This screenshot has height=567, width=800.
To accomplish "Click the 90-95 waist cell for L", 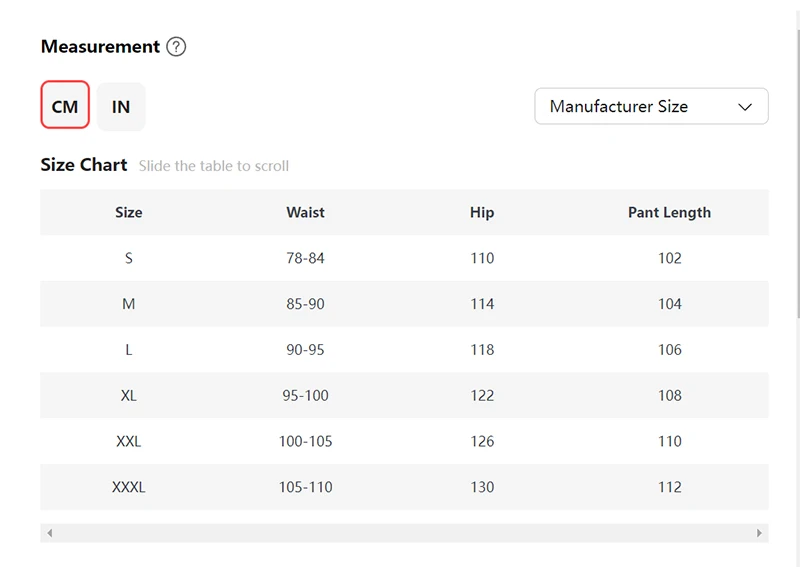I will click(x=305, y=350).
